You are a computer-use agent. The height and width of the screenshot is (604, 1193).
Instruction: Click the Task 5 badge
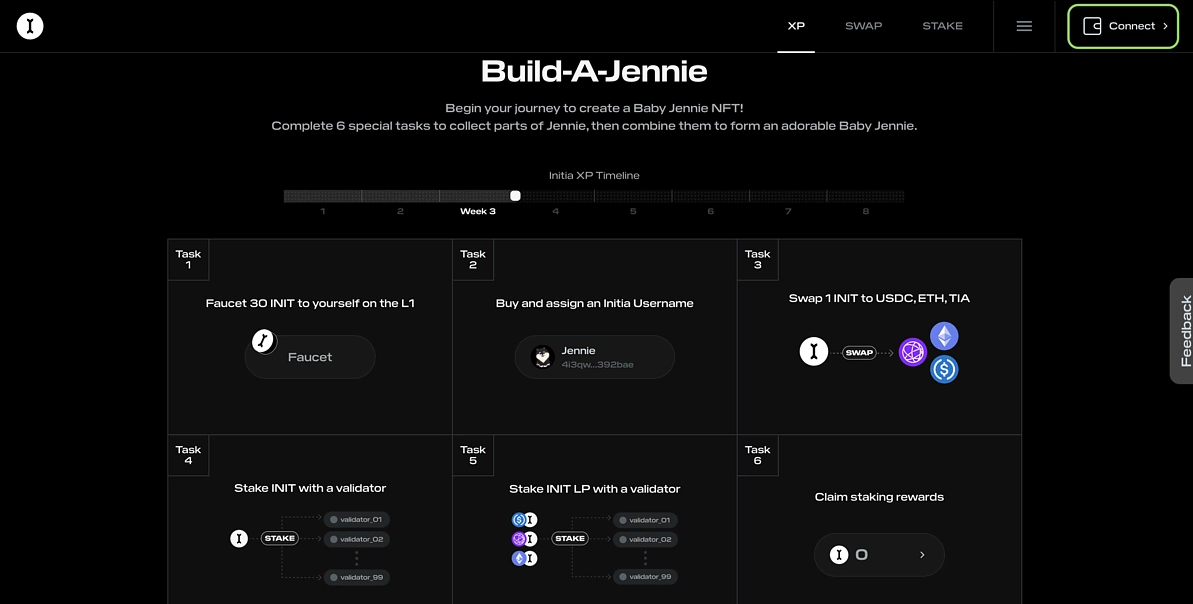coord(472,455)
